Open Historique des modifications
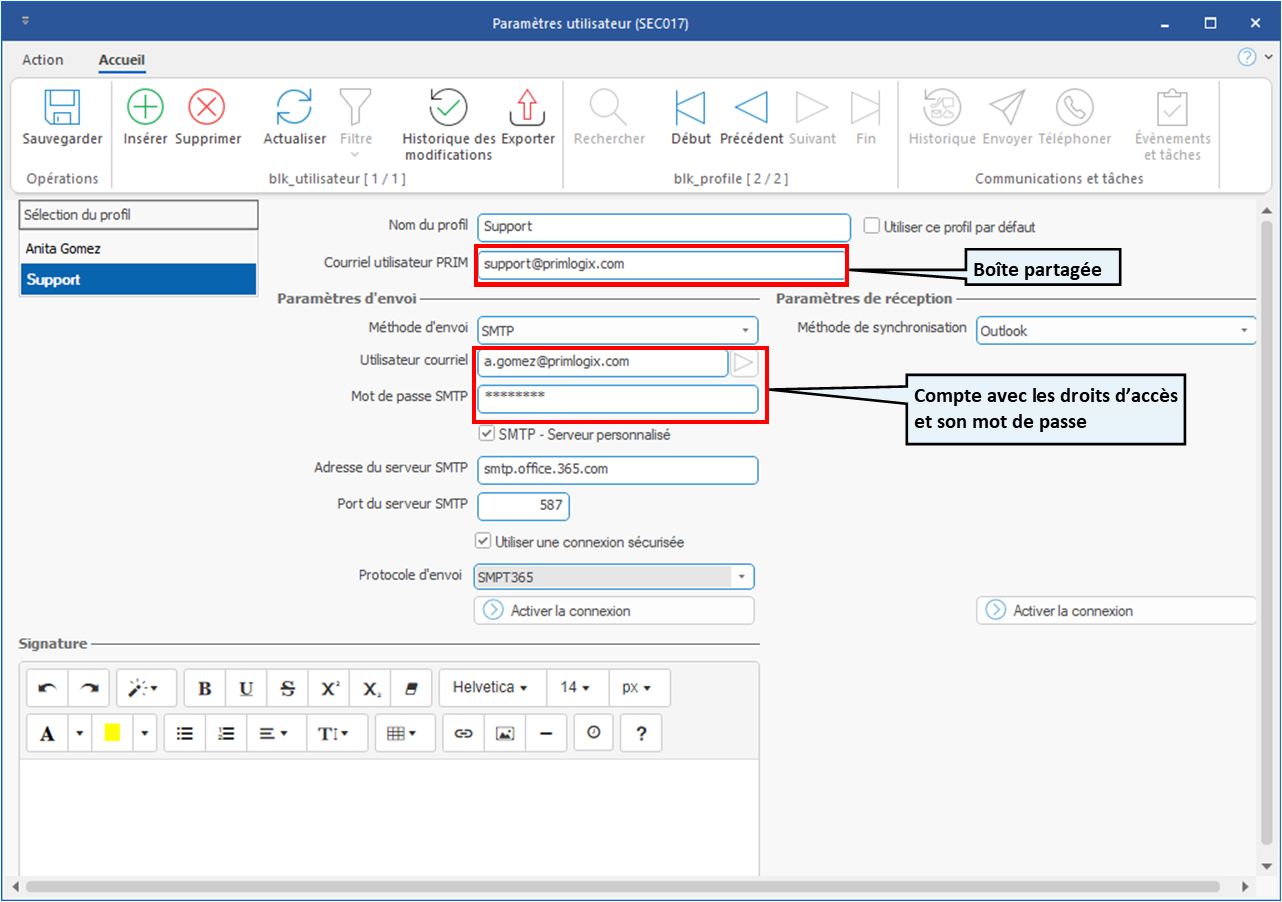 (448, 108)
